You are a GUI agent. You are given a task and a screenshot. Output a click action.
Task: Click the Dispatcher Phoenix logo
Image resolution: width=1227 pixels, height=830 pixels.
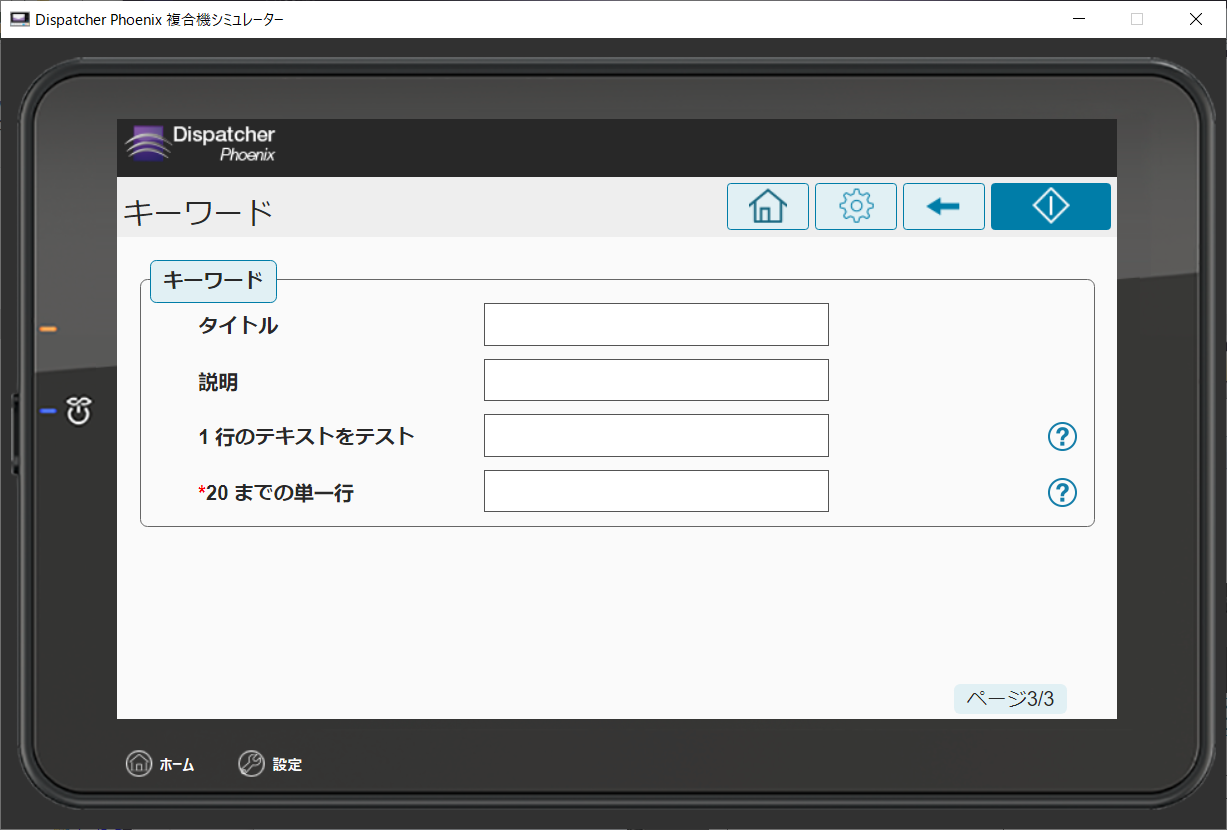click(200, 144)
